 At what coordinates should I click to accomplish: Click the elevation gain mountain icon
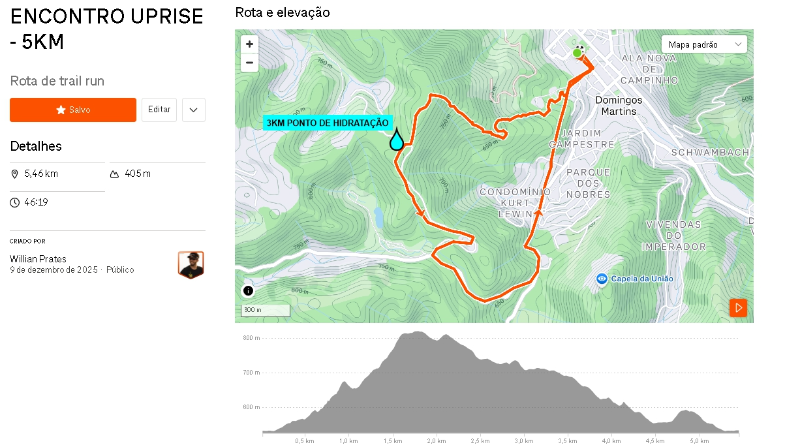tap(114, 174)
